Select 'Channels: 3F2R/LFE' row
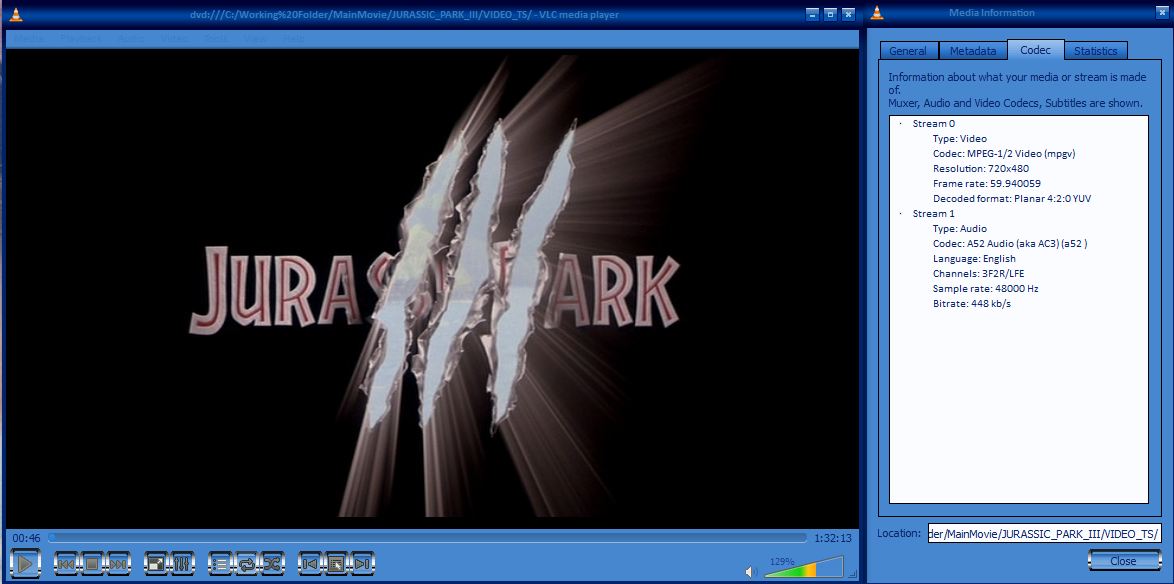This screenshot has height=584, width=1174. coord(979,273)
